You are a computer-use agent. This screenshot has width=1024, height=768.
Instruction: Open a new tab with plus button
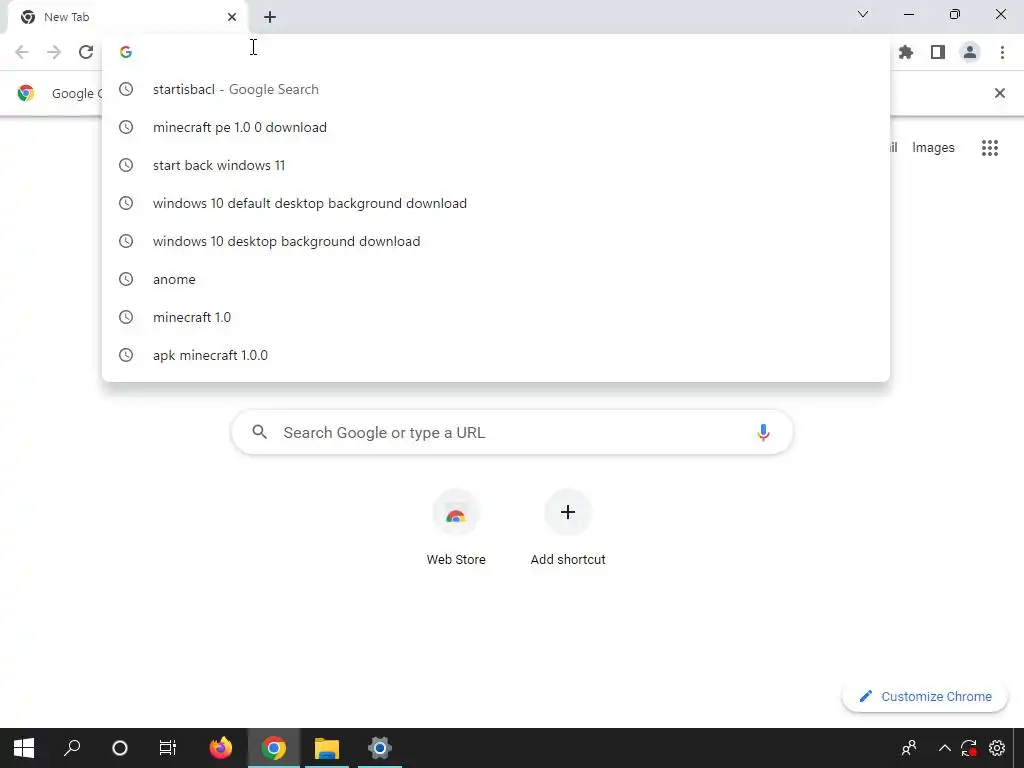(x=270, y=17)
